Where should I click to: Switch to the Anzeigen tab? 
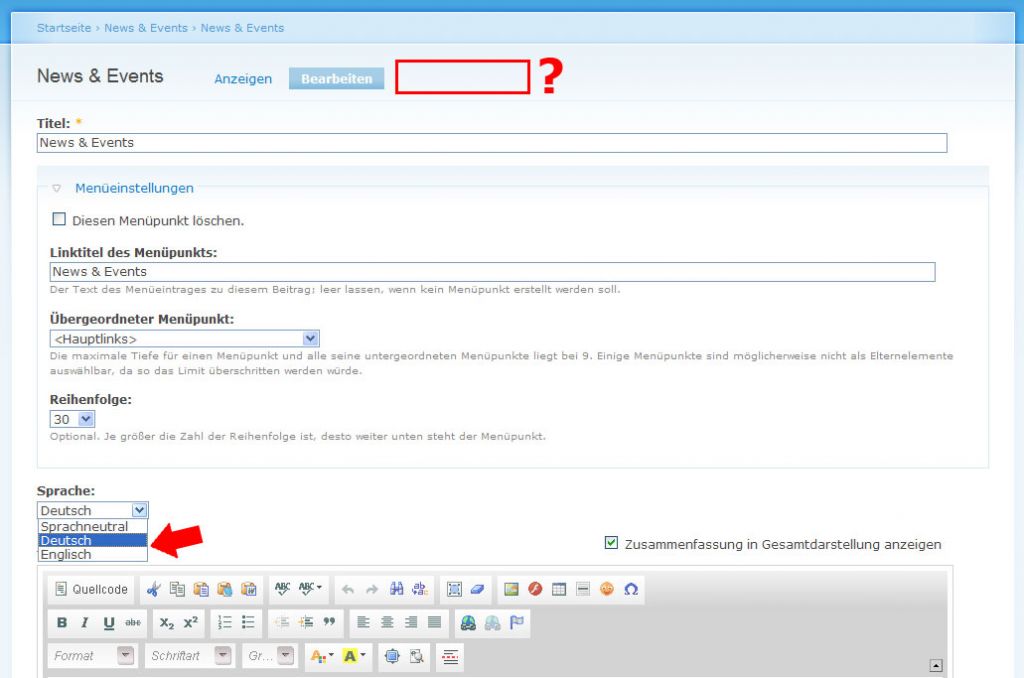click(243, 79)
